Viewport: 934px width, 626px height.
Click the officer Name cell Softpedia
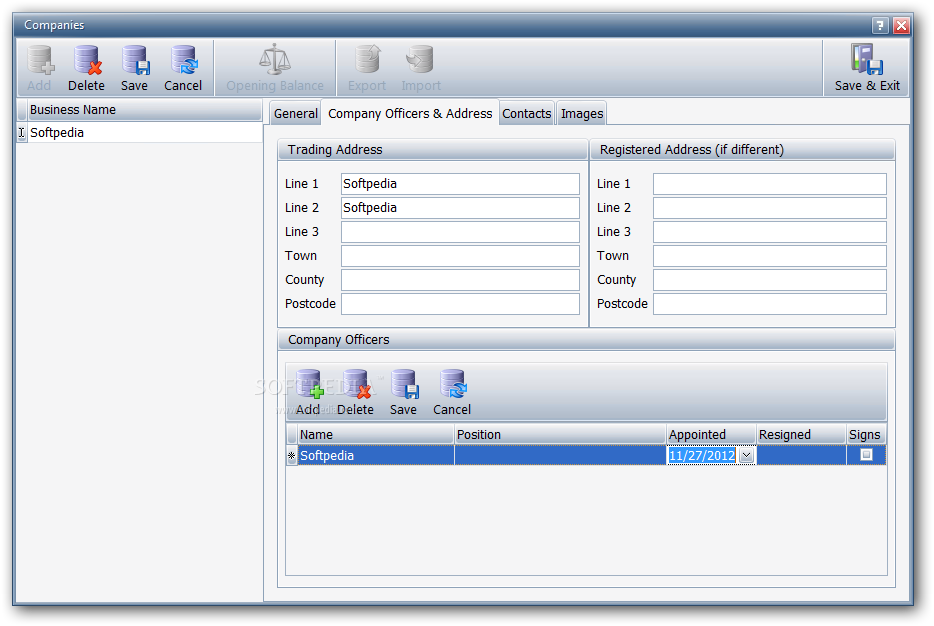click(375, 456)
